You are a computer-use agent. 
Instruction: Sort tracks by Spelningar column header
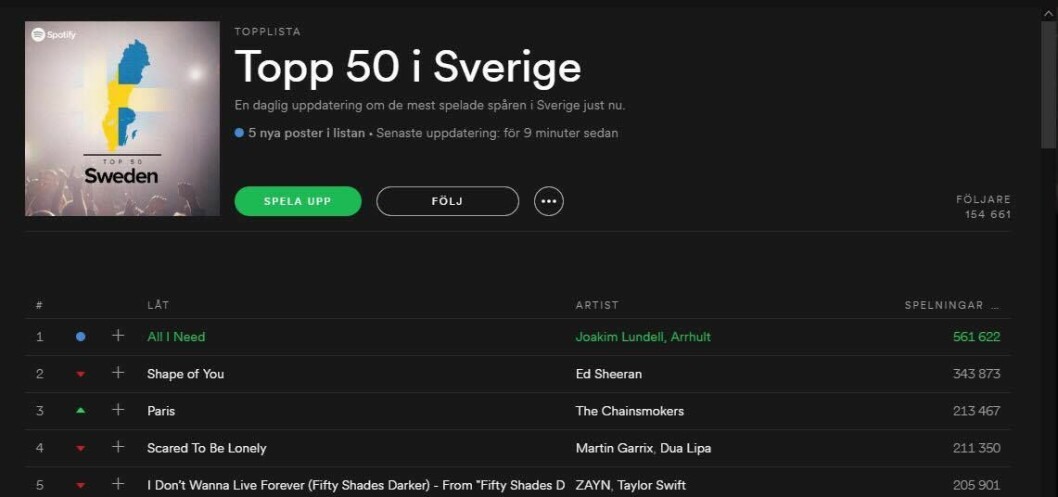pyautogui.click(x=943, y=305)
